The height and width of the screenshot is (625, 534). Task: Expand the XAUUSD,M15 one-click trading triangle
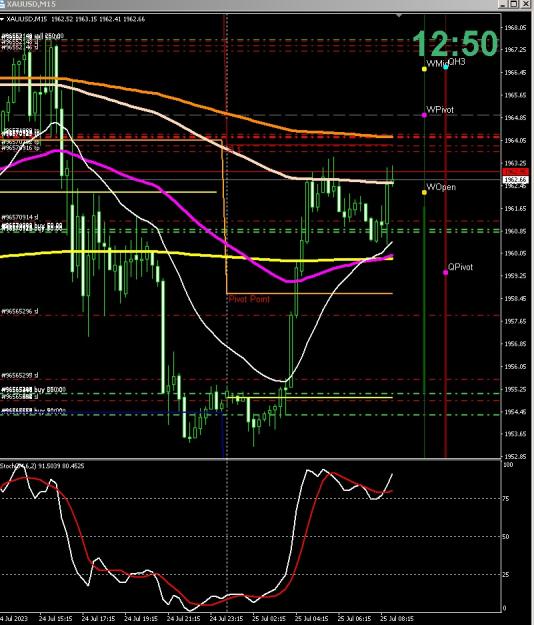2,19
